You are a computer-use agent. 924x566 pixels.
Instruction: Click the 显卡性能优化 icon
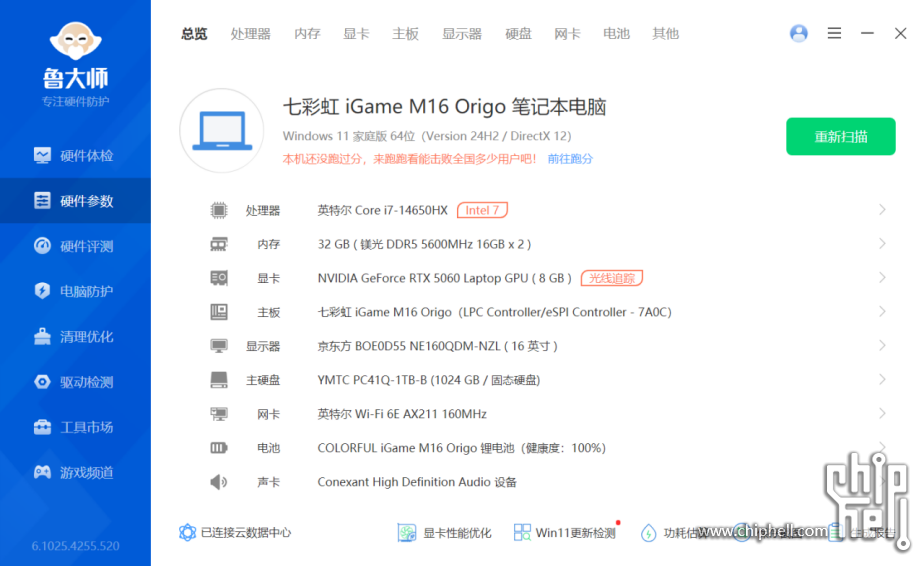point(407,533)
